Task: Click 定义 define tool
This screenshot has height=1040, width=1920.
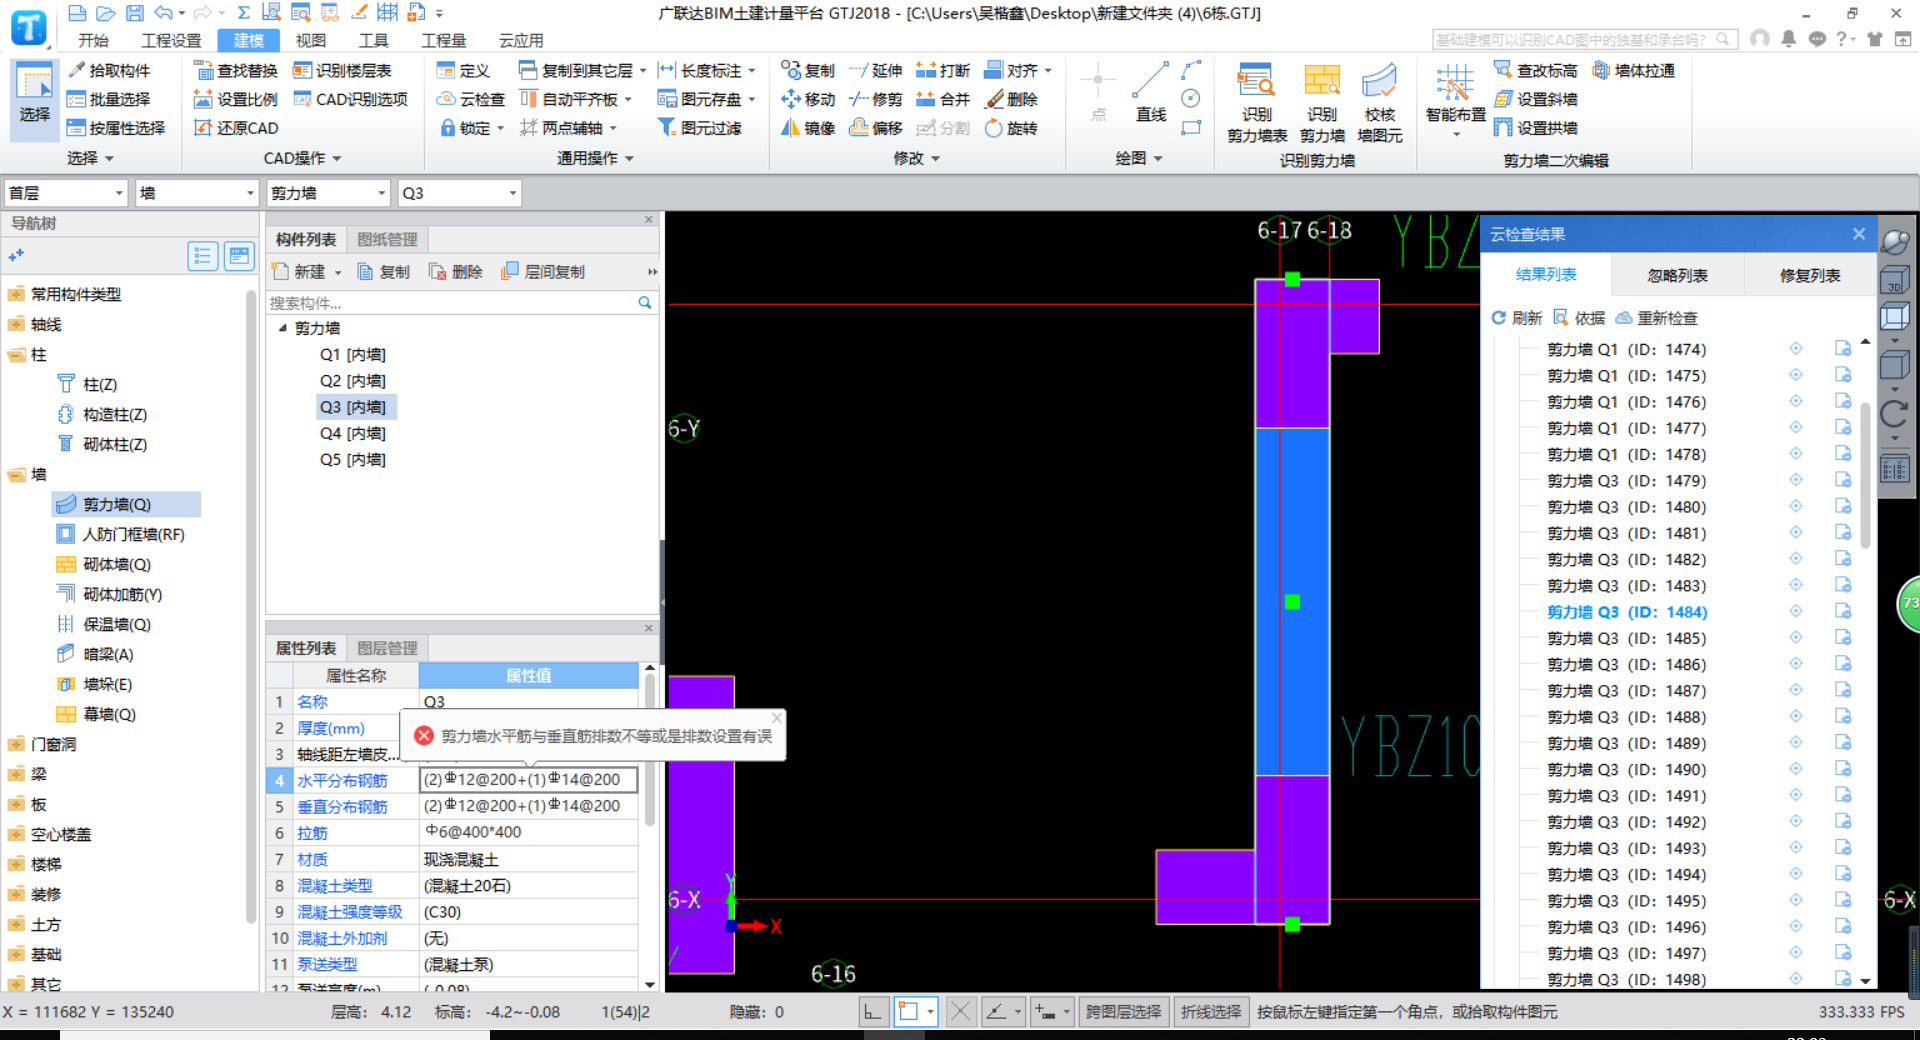Action: pyautogui.click(x=463, y=70)
